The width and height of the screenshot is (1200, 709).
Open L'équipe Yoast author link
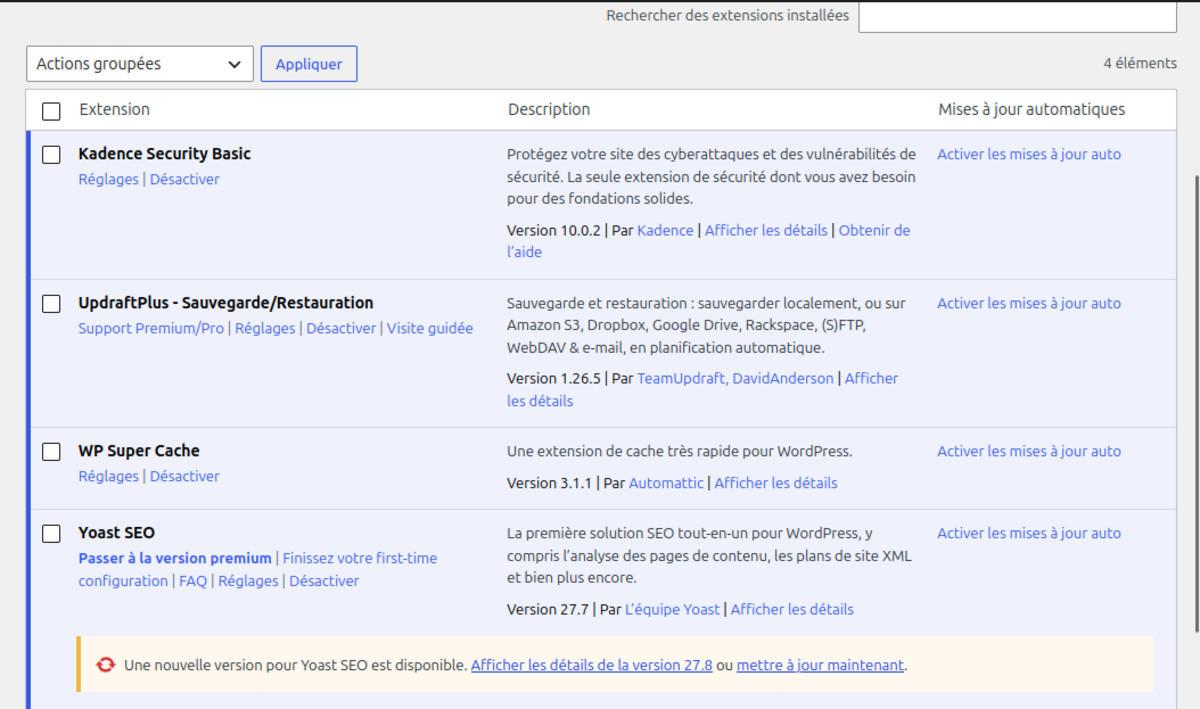coord(672,610)
